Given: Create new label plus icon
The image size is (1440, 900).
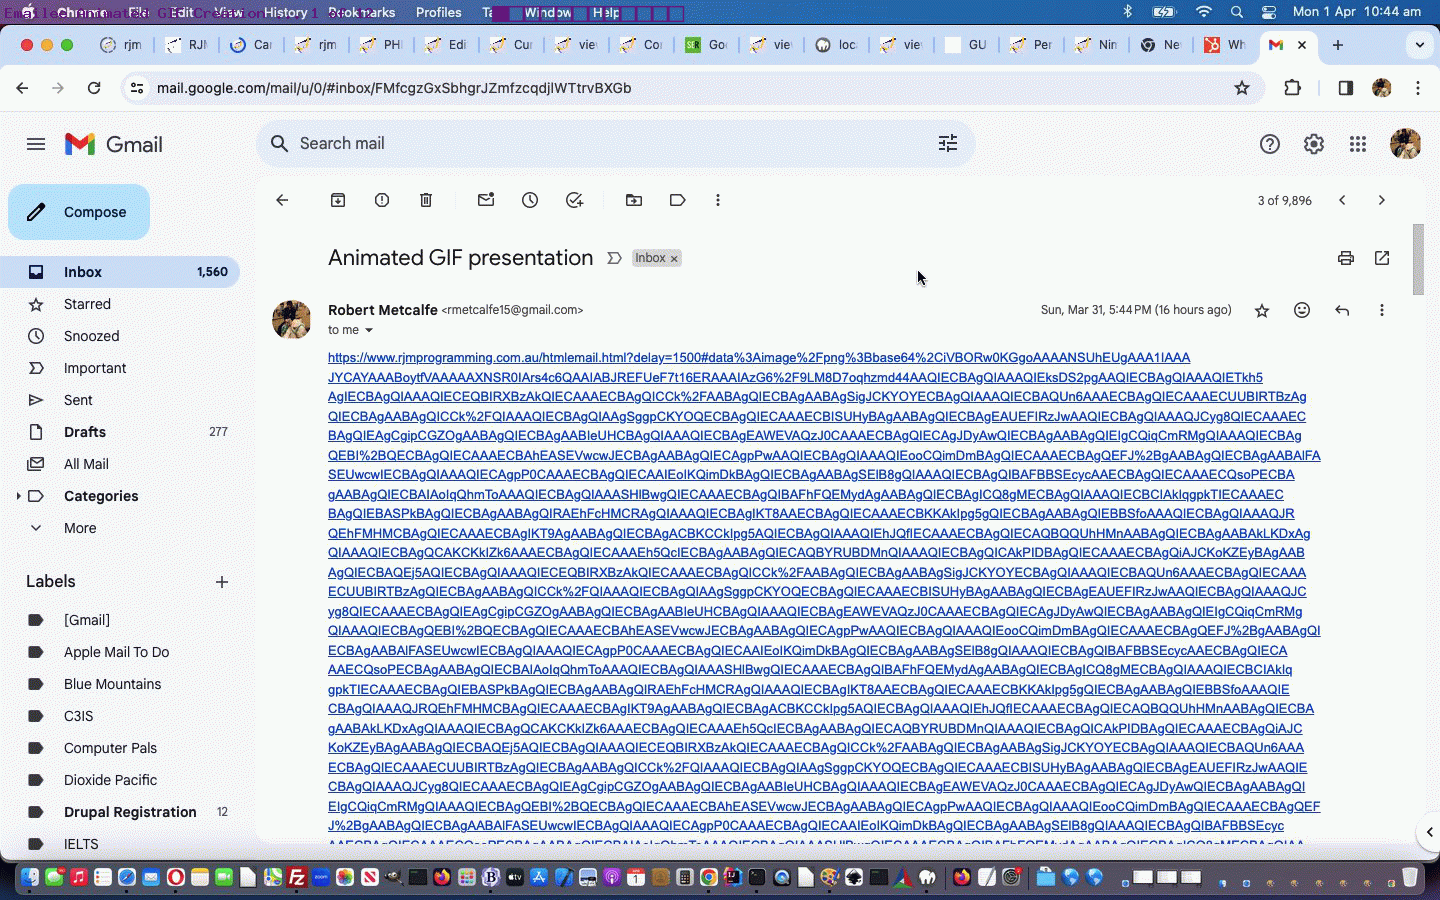Looking at the screenshot, I should tap(222, 582).
